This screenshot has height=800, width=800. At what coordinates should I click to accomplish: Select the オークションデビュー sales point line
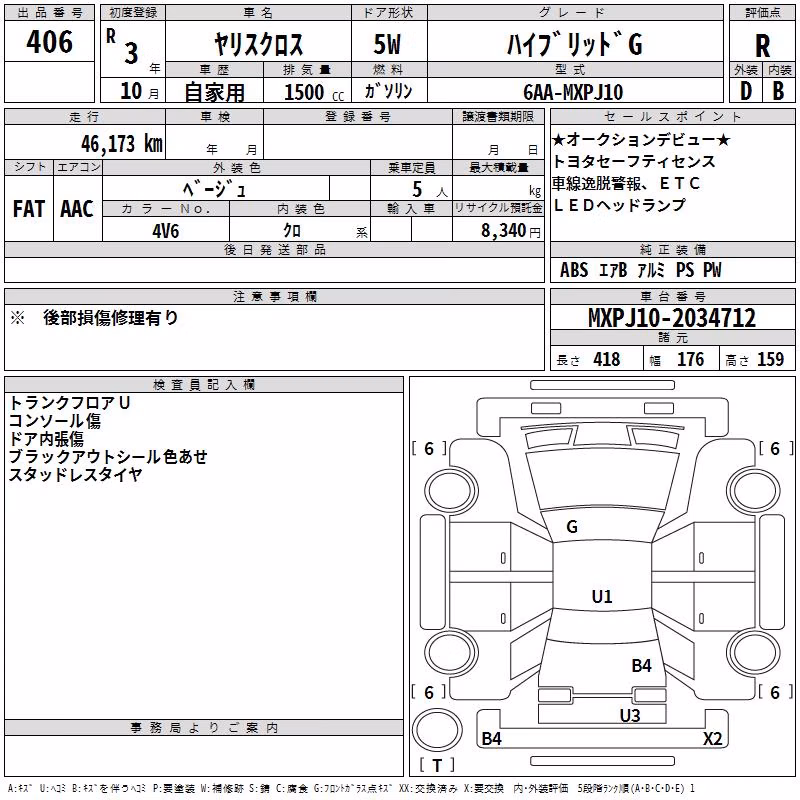pos(641,139)
